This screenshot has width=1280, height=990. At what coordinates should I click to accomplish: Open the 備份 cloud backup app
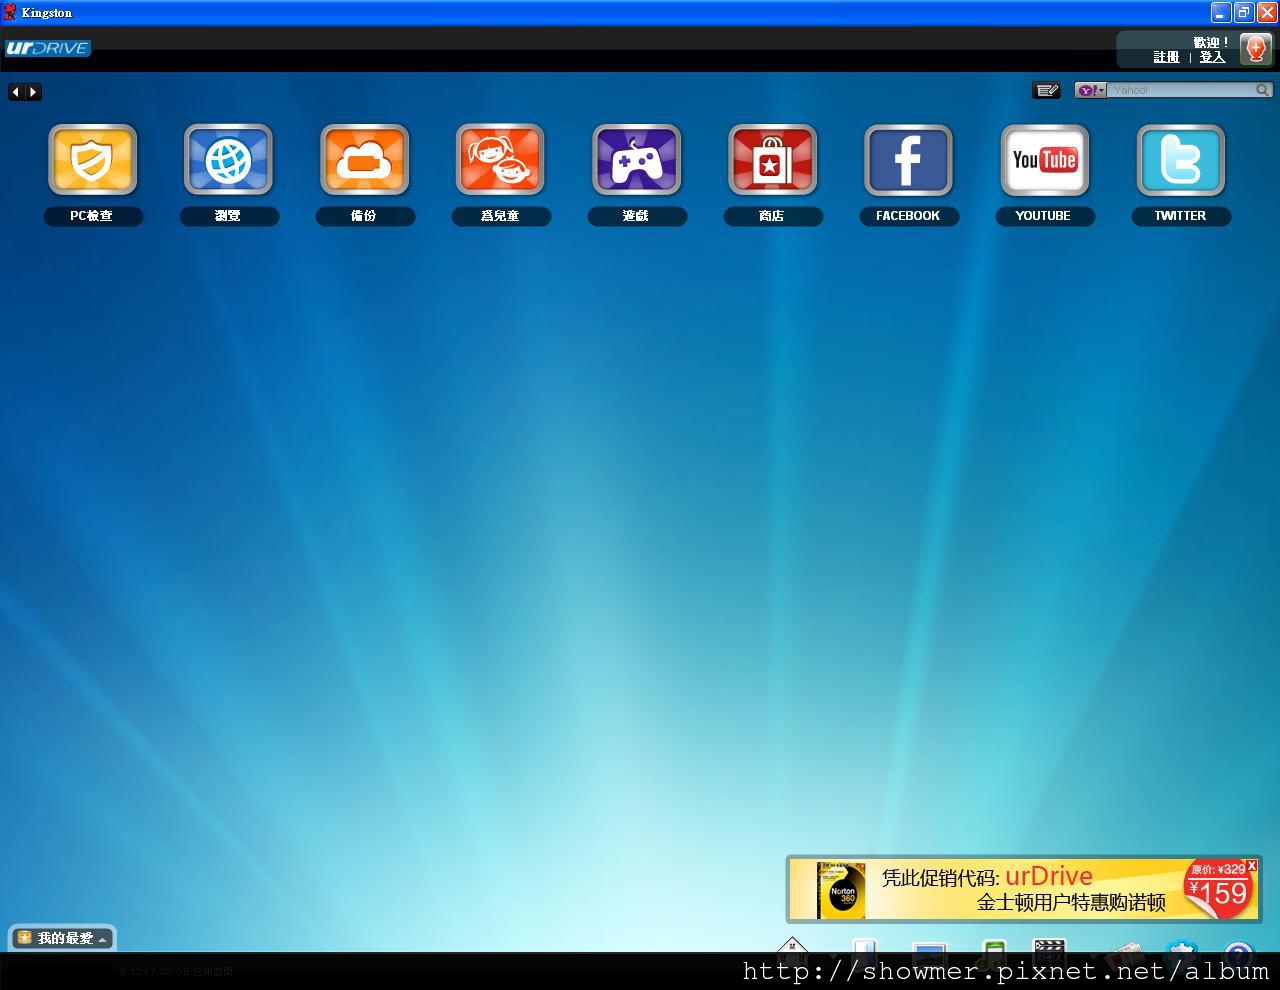[x=365, y=160]
